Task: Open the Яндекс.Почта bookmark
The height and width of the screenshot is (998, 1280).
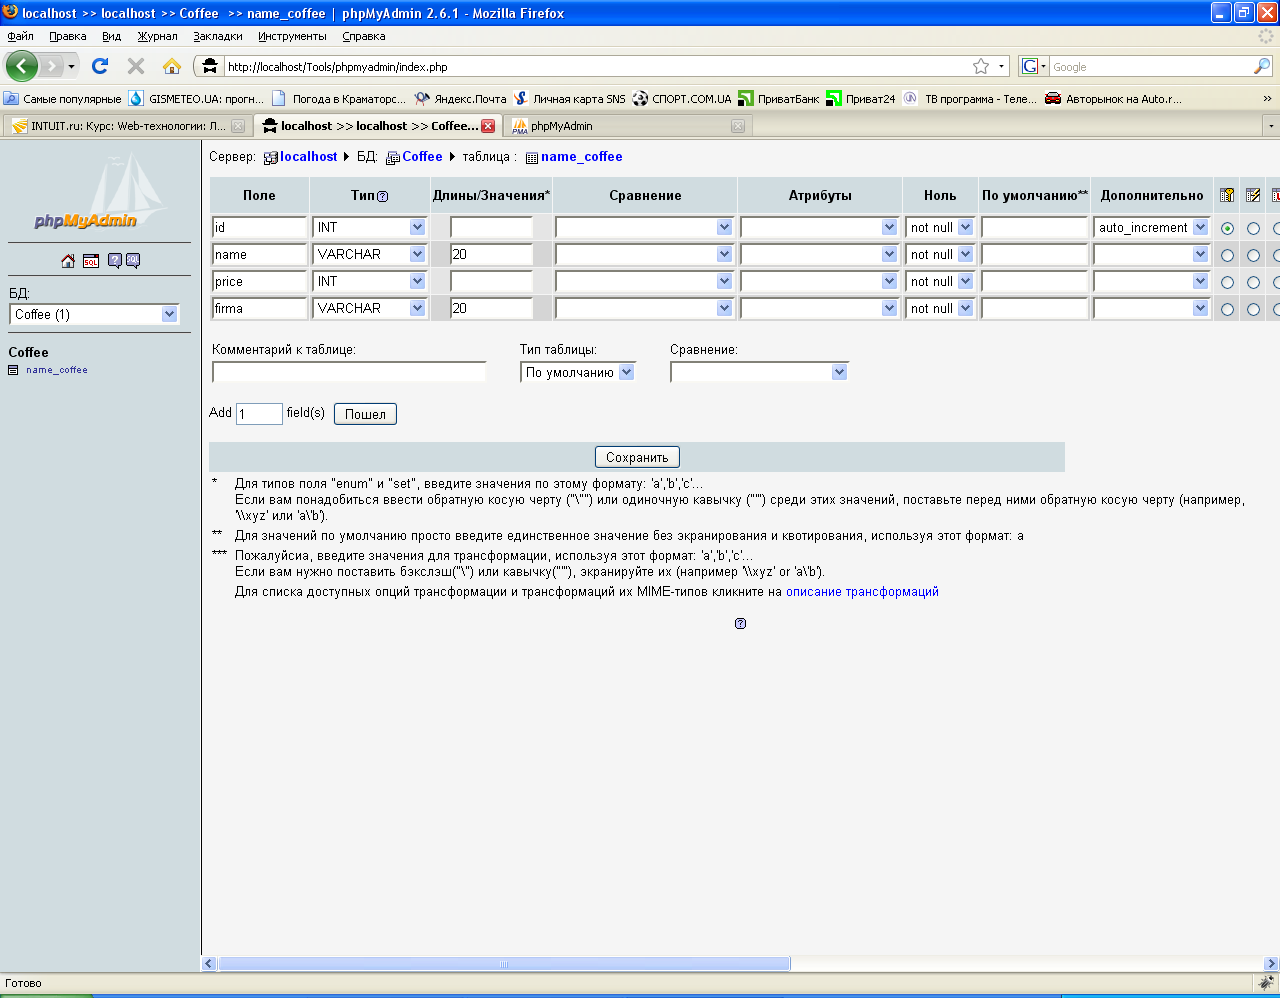Action: click(x=461, y=99)
